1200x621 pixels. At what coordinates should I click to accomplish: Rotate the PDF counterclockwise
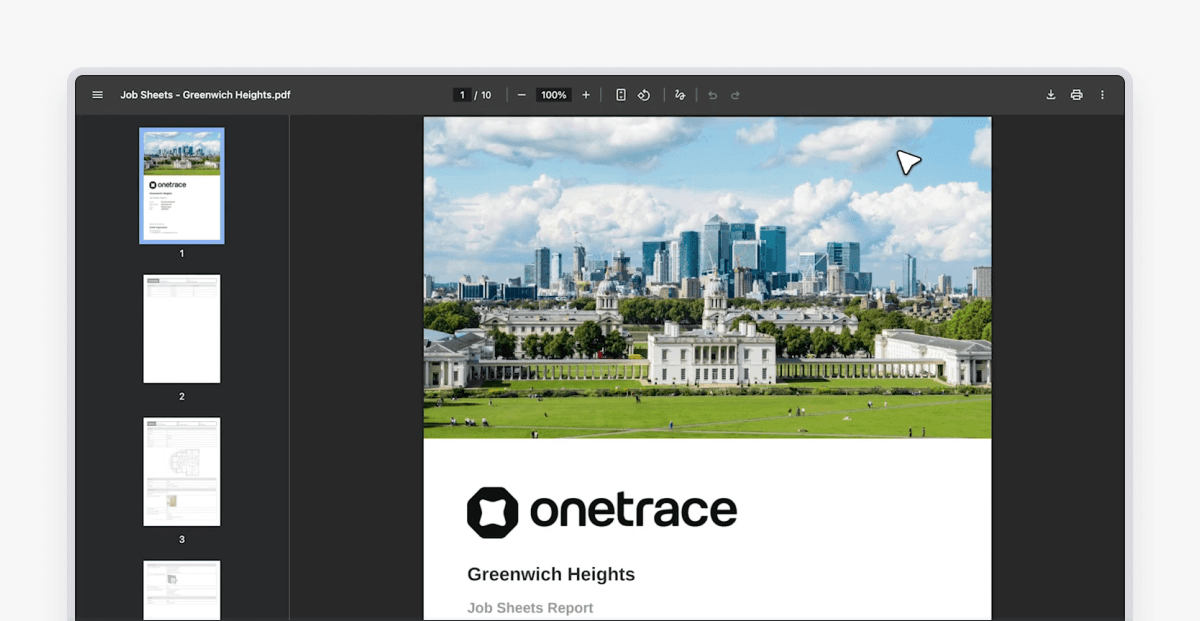tap(644, 94)
